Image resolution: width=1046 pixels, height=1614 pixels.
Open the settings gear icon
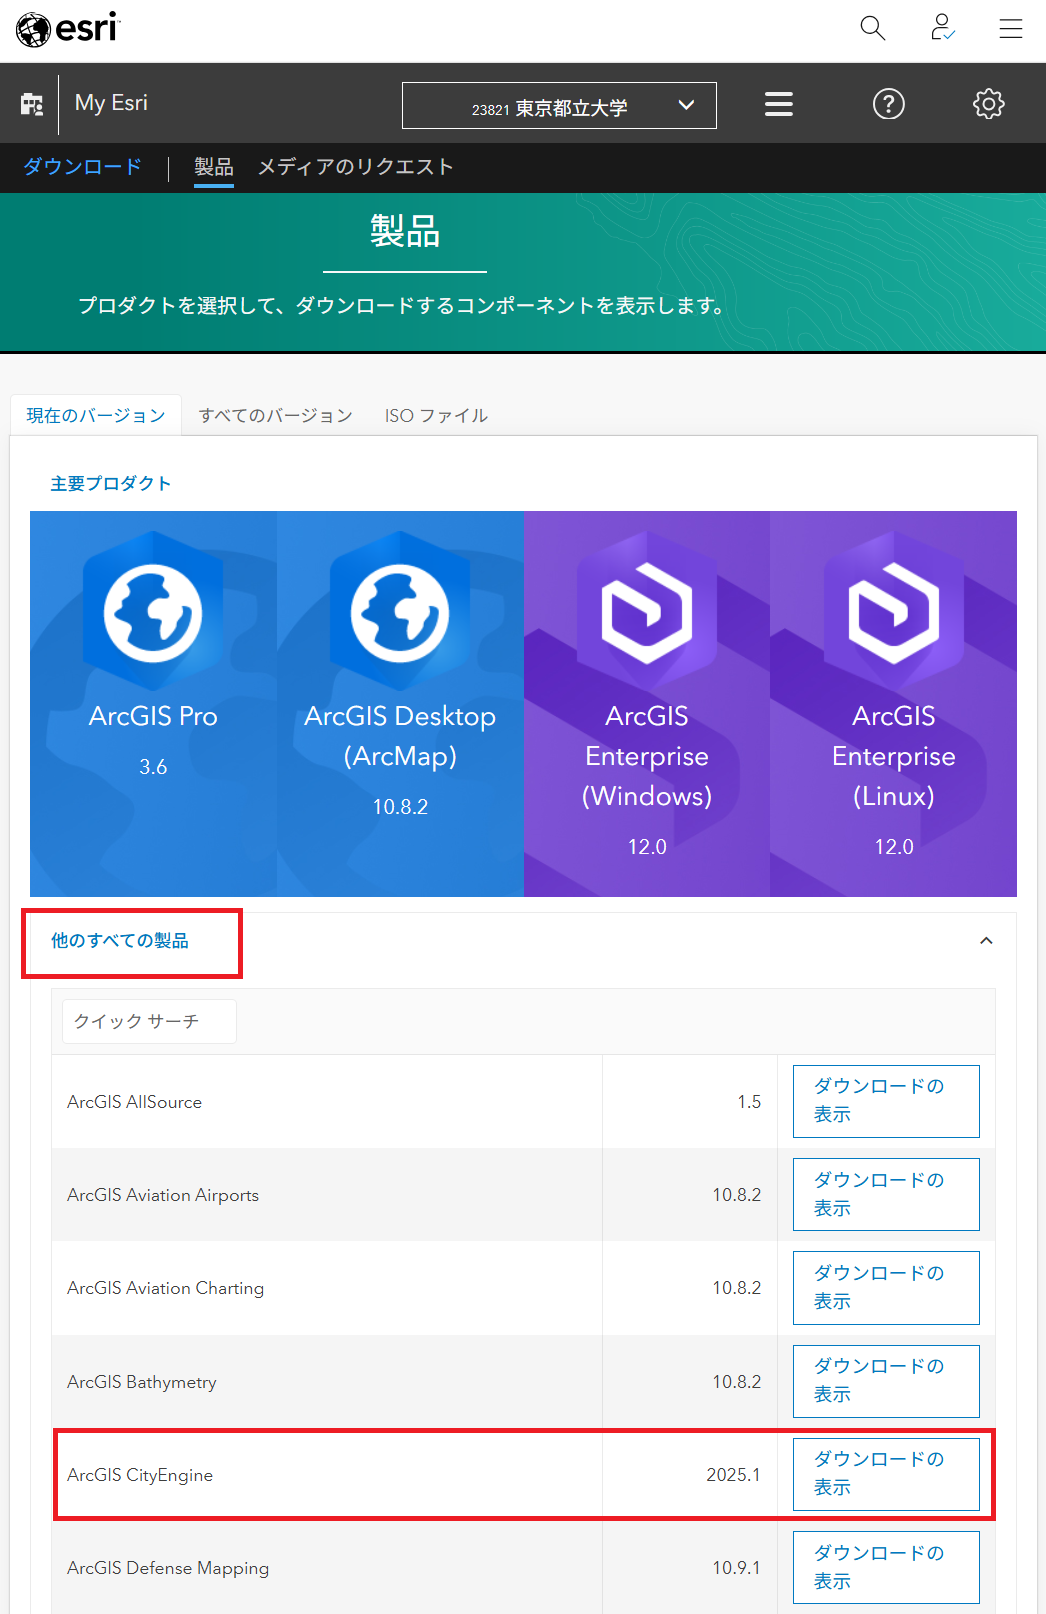pyautogui.click(x=988, y=104)
